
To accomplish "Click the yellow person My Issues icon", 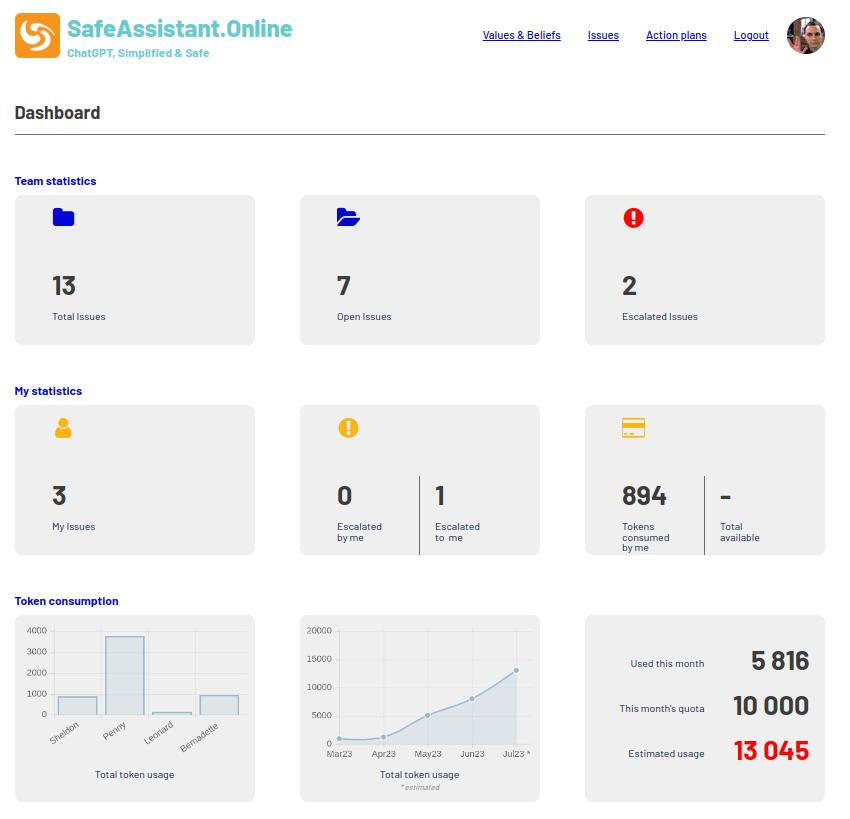I will pyautogui.click(x=63, y=428).
